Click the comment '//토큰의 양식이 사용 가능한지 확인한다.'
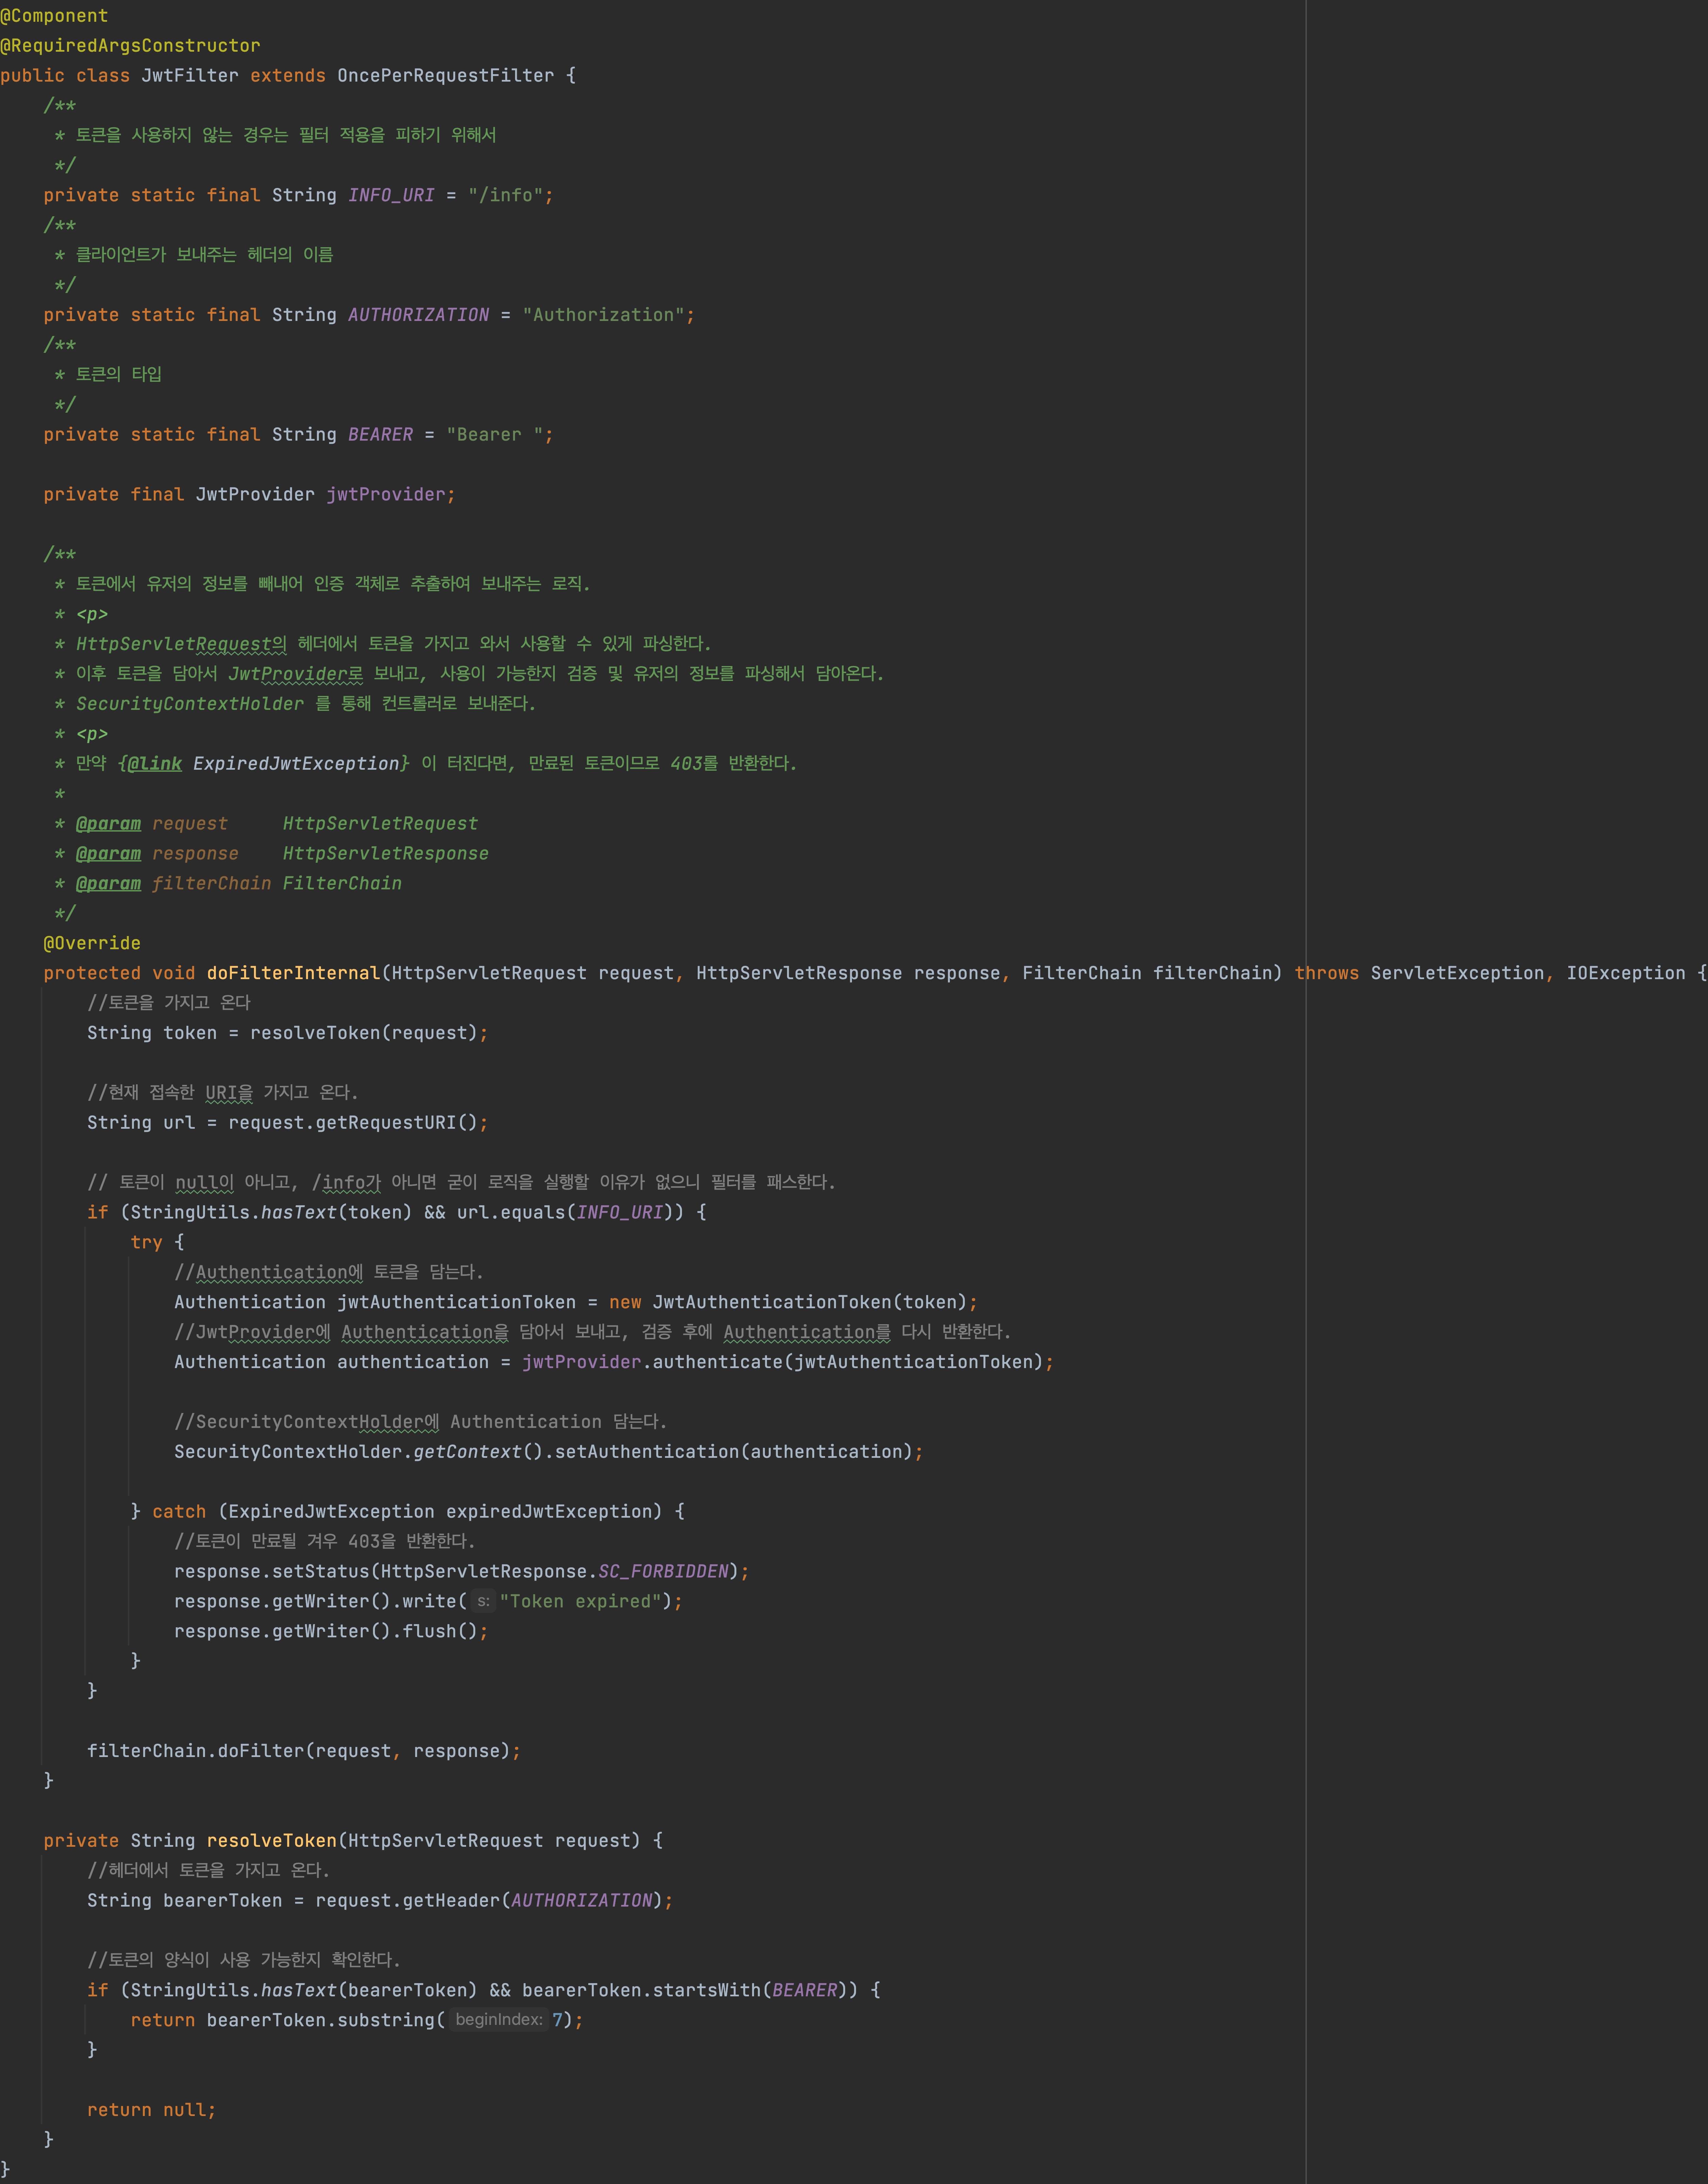 (244, 1961)
